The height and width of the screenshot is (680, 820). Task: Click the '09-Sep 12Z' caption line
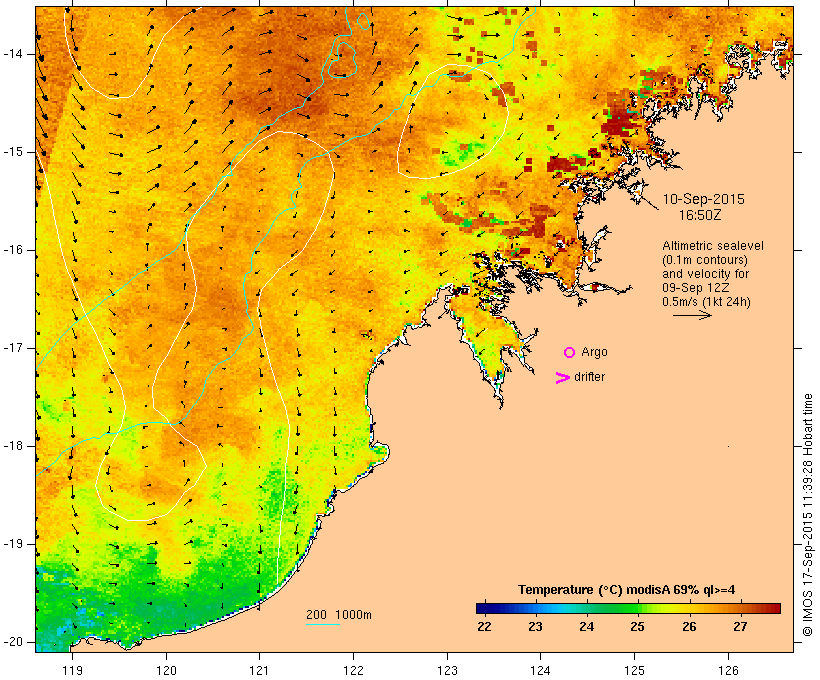pos(696,288)
